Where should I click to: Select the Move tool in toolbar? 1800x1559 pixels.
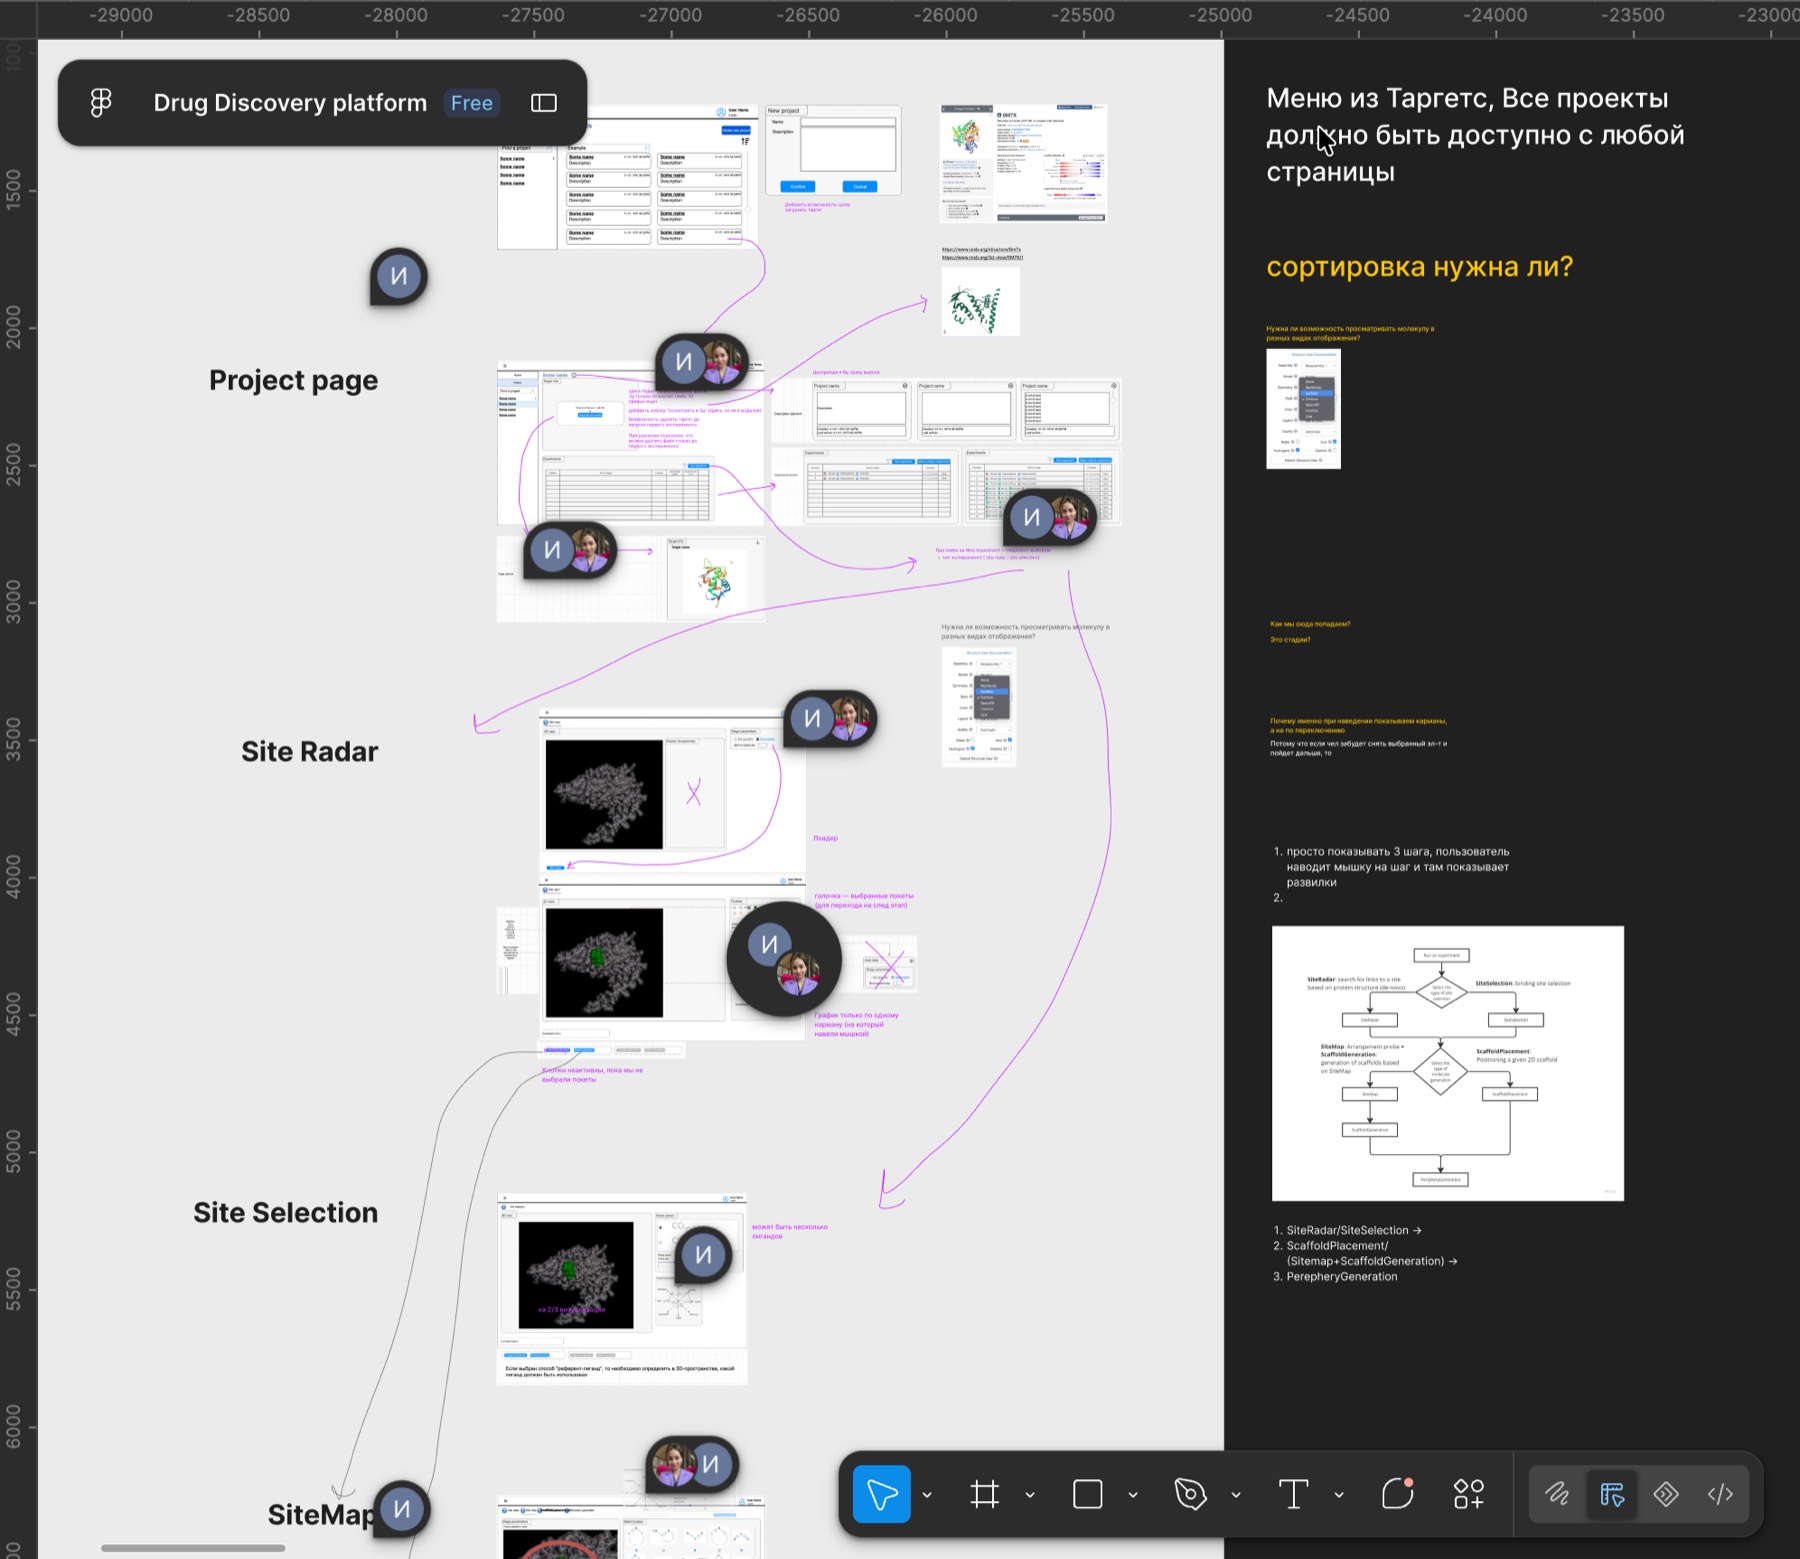[882, 1494]
